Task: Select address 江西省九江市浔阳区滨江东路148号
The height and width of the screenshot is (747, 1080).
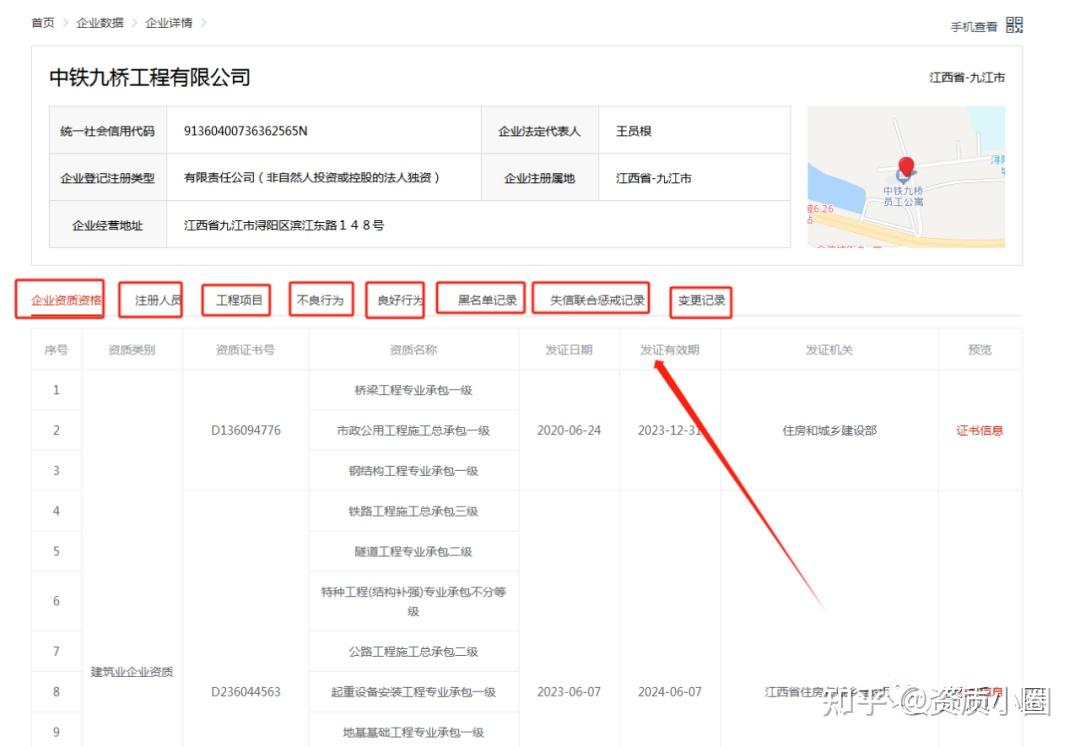Action: (x=284, y=225)
